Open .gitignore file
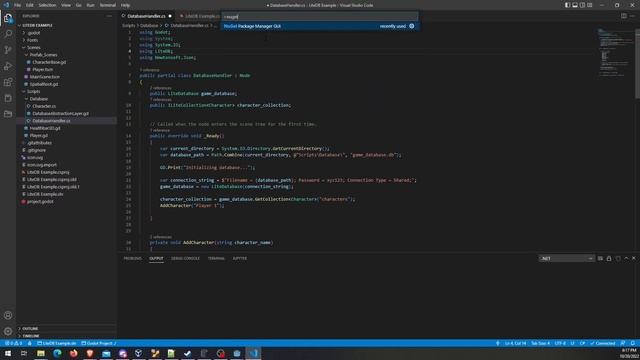 coord(36,150)
